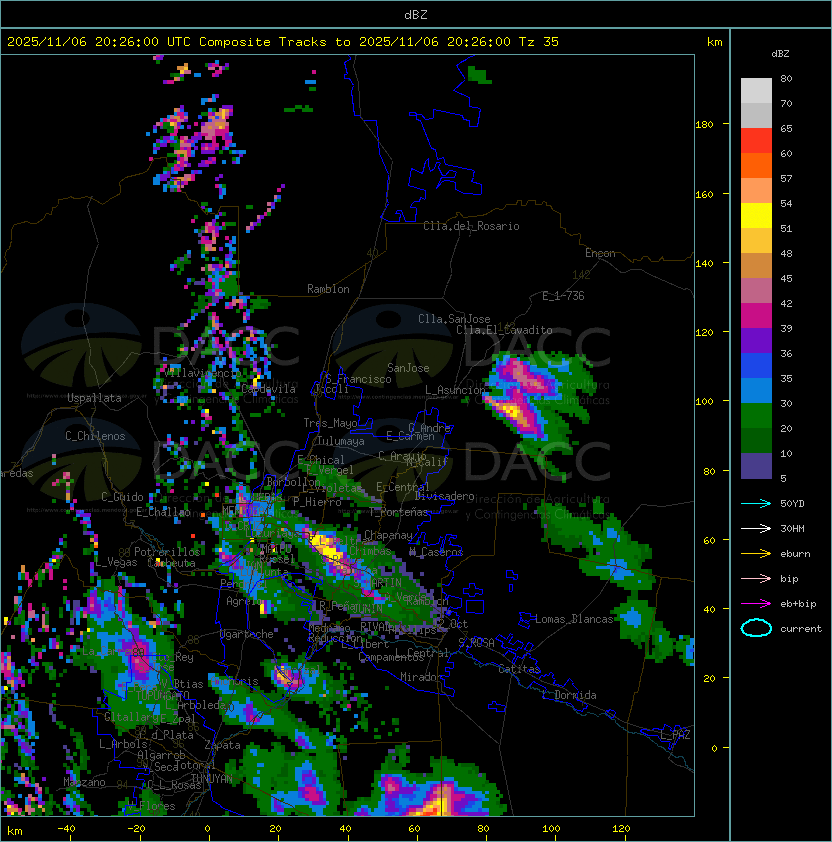Click the 'eburn' legend label
This screenshot has width=832, height=842.
795,554
